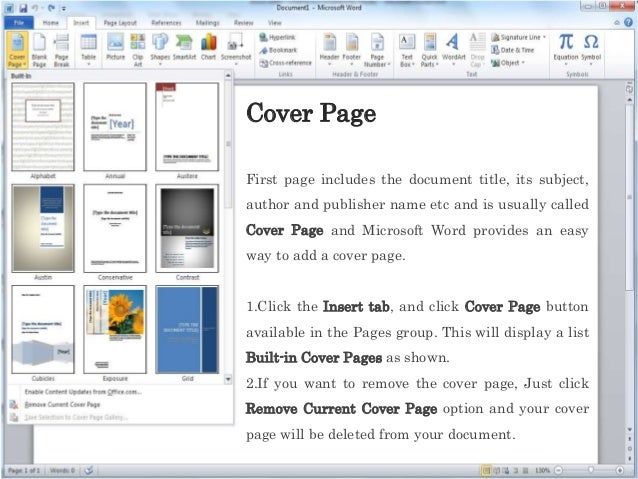The image size is (638, 479).
Task: Insert a Blank Page
Action: [x=39, y=50]
